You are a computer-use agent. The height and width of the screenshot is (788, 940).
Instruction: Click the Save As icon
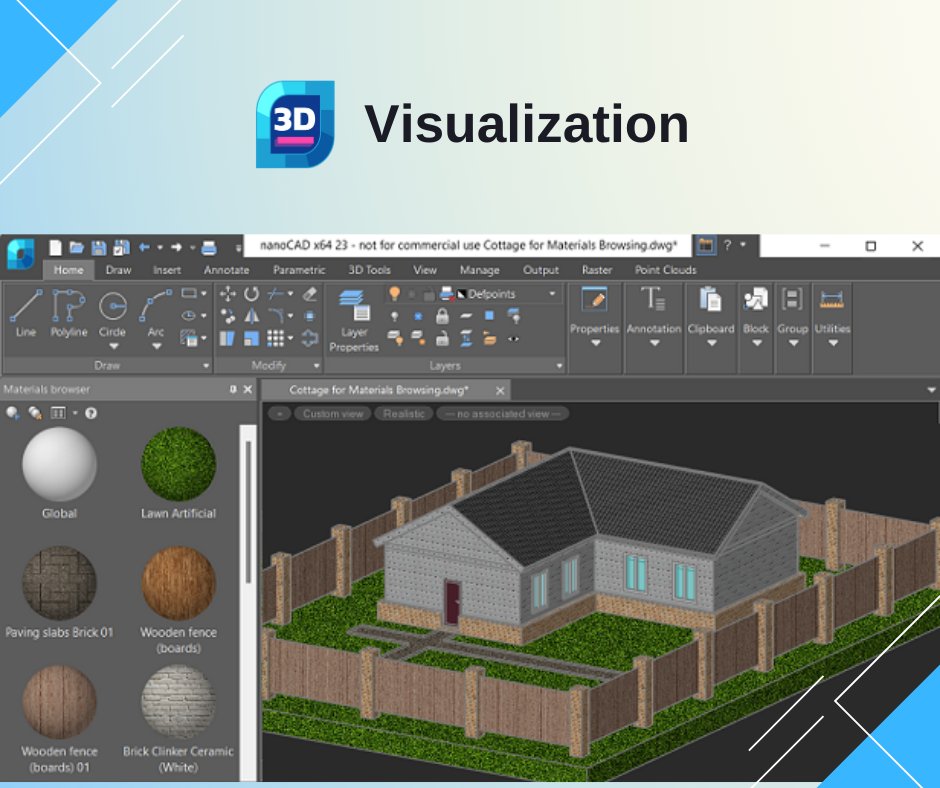[121, 248]
